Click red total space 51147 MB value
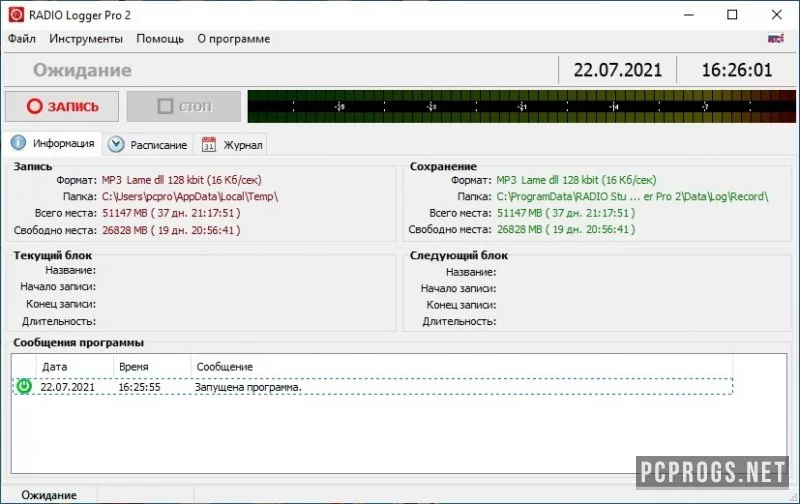 coord(171,213)
